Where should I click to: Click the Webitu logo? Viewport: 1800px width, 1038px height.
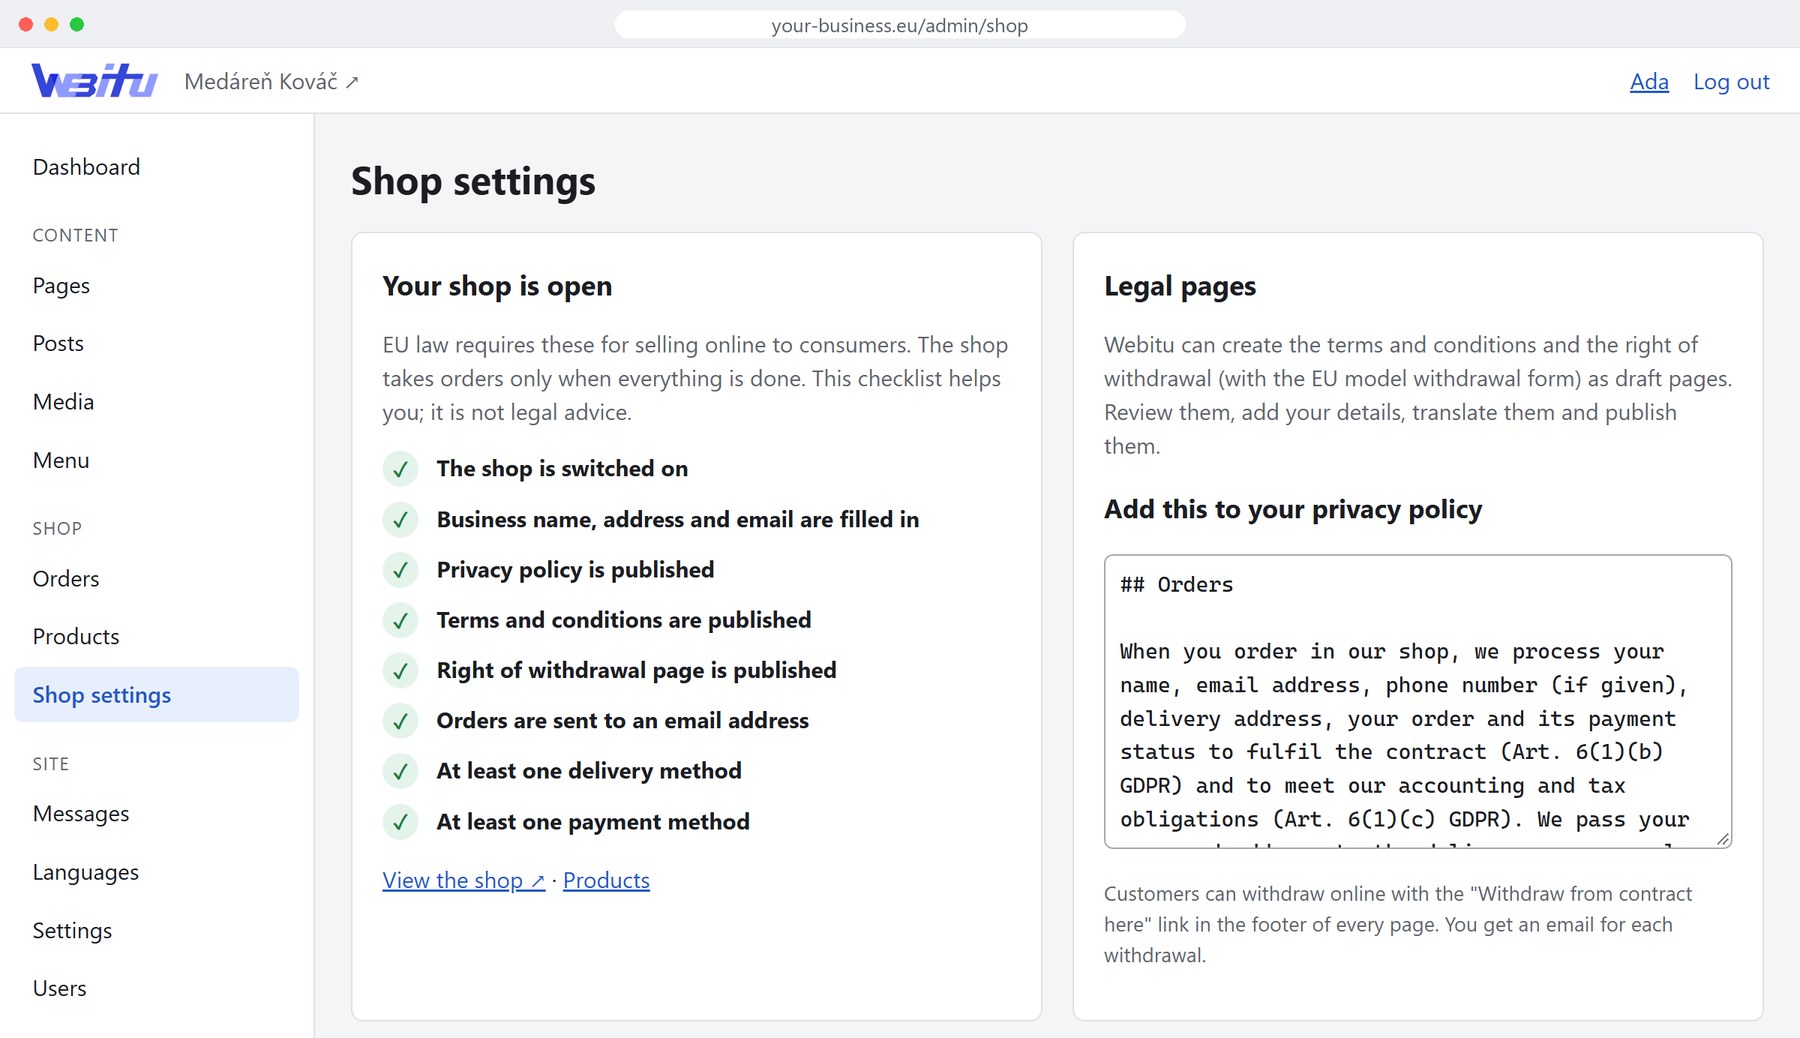point(94,80)
